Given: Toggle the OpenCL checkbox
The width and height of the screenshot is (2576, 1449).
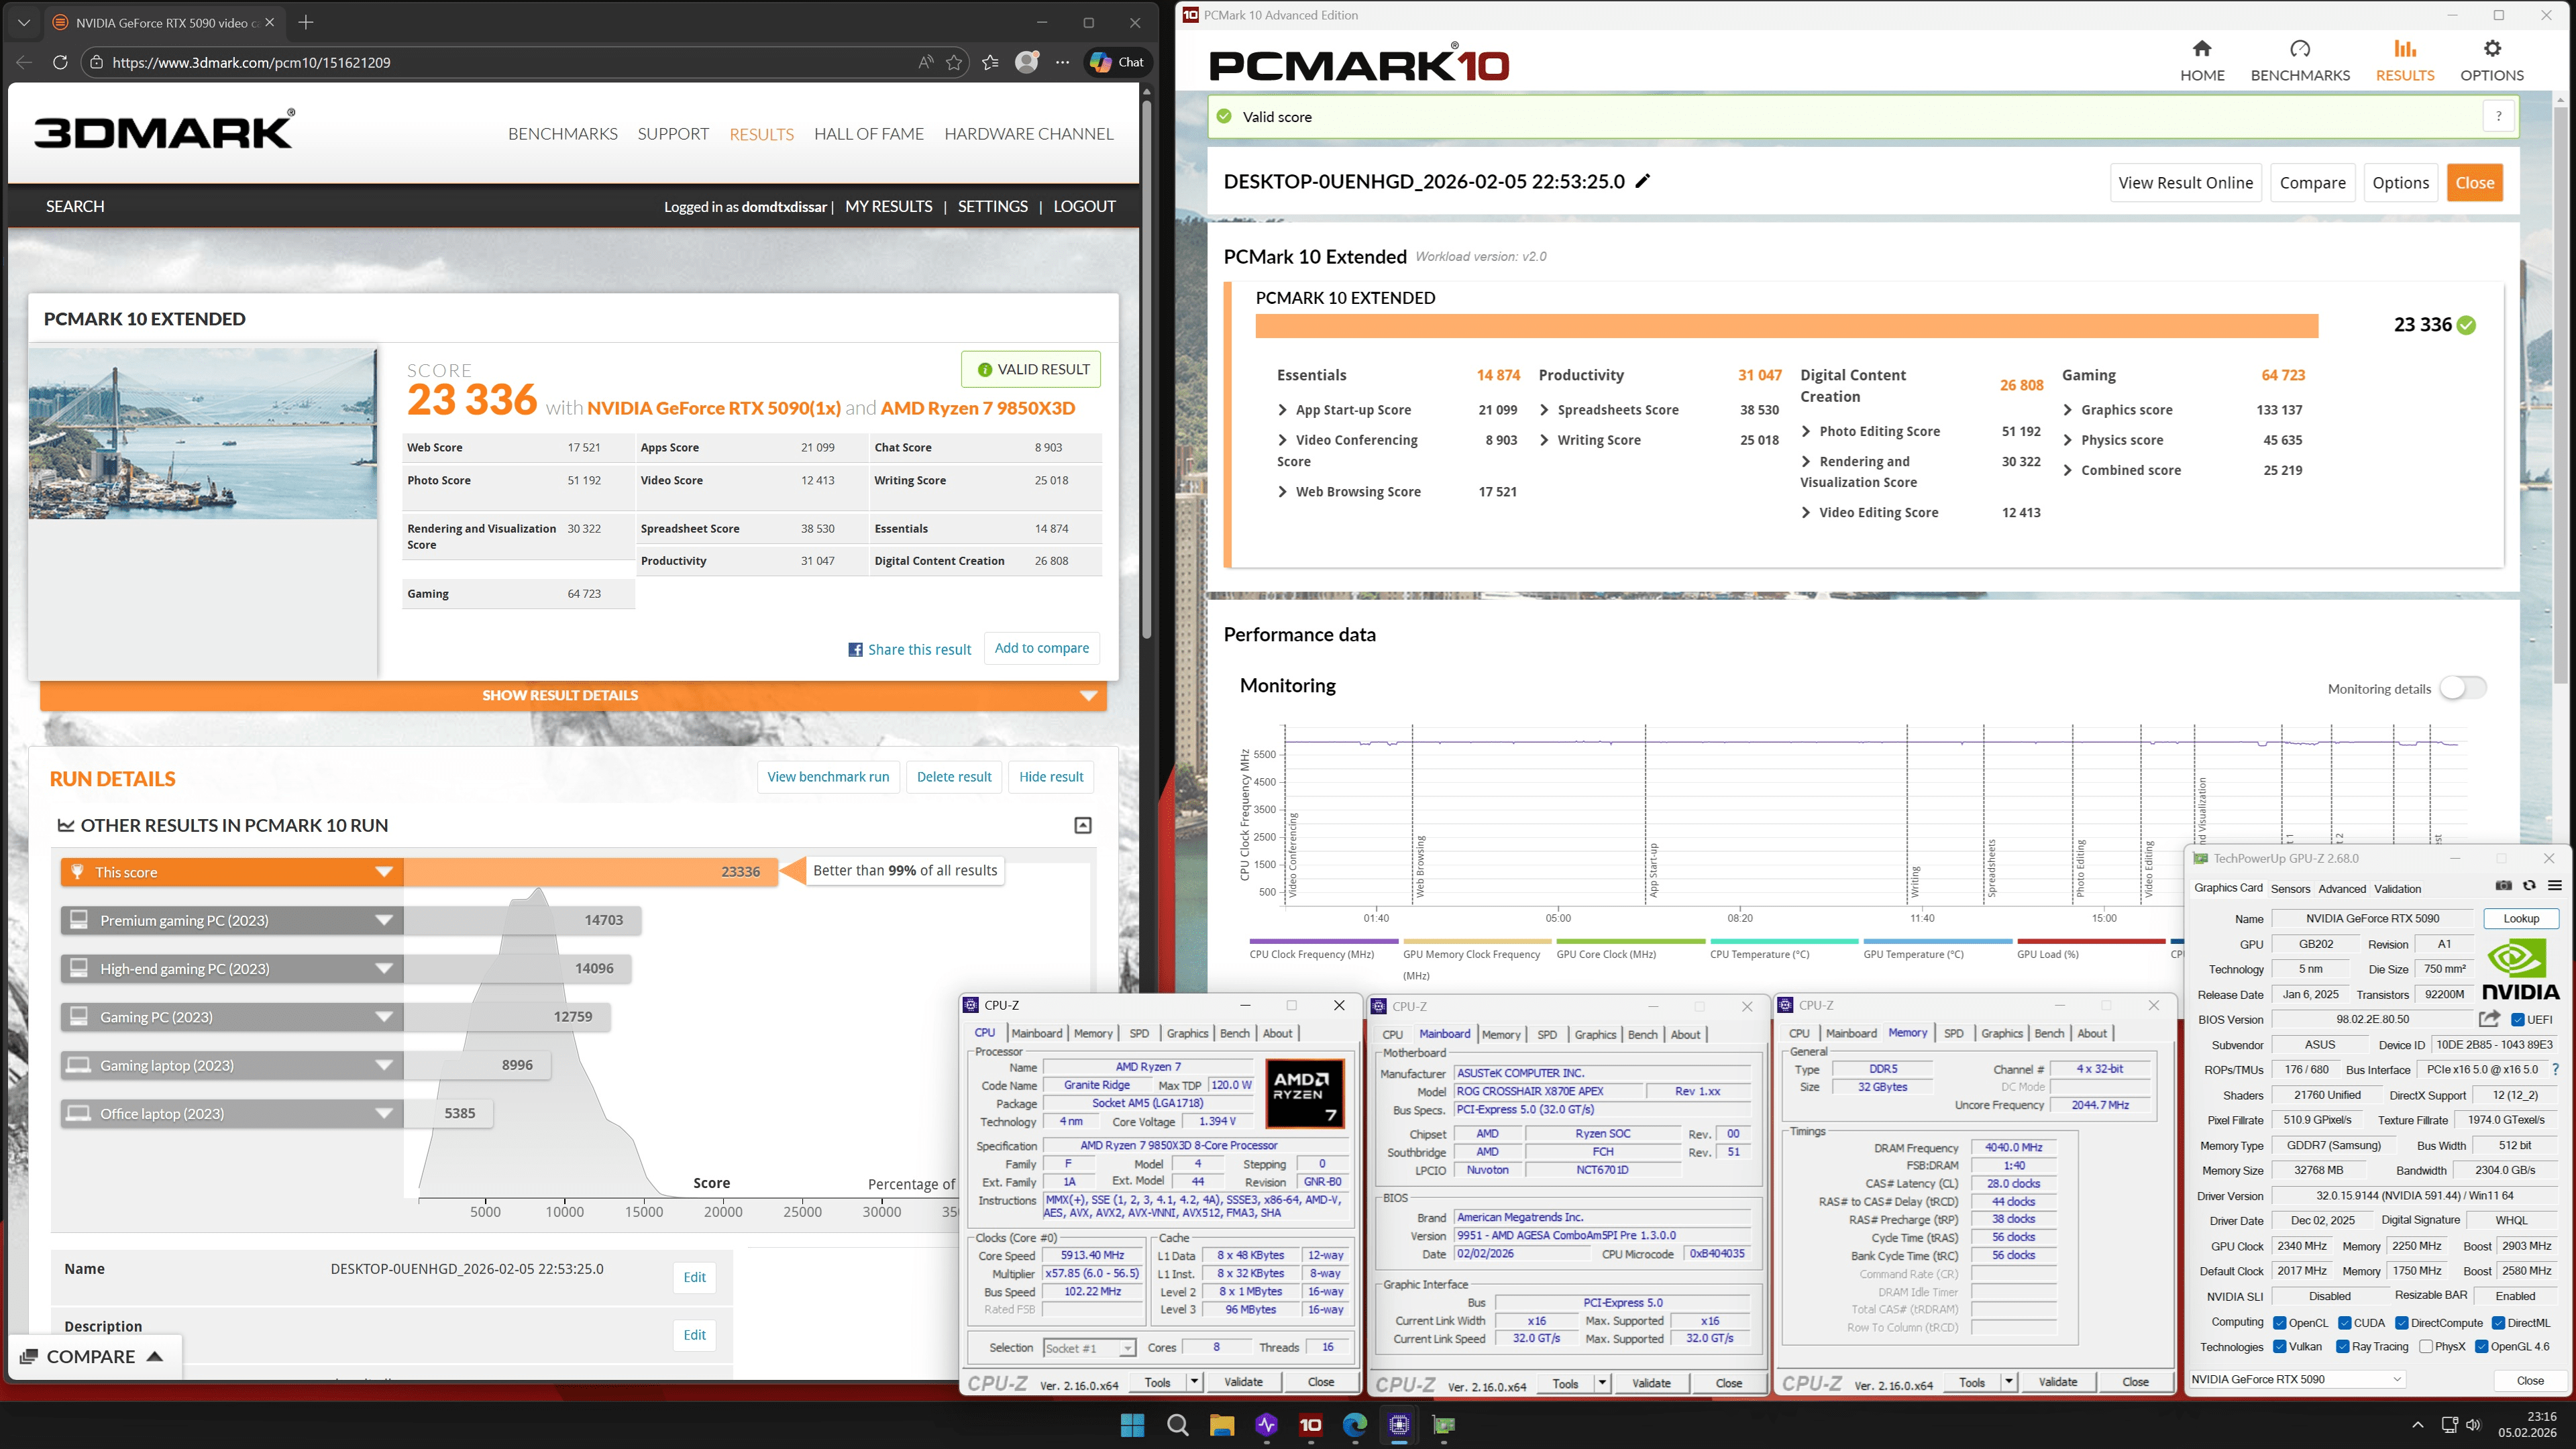Looking at the screenshot, I should point(2280,1323).
